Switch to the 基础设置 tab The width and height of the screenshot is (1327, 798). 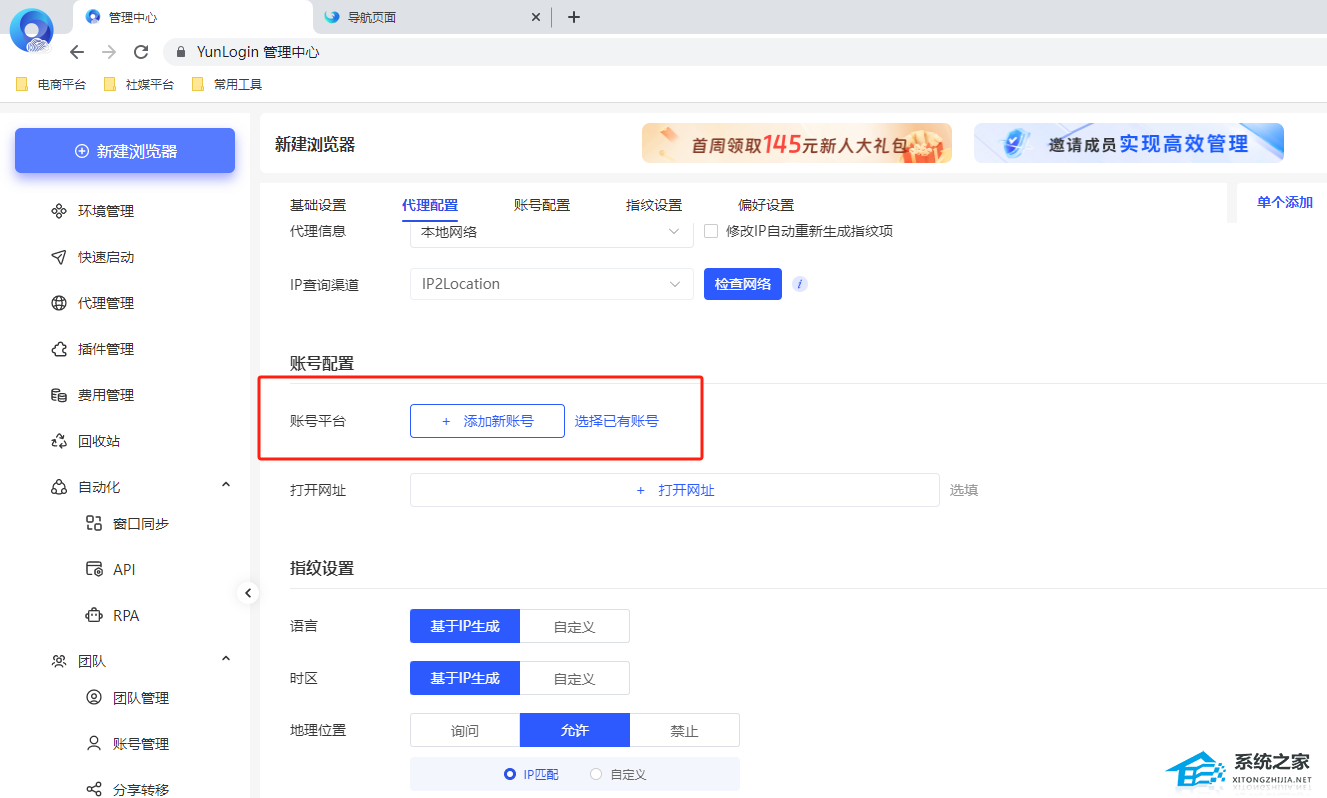click(x=317, y=205)
